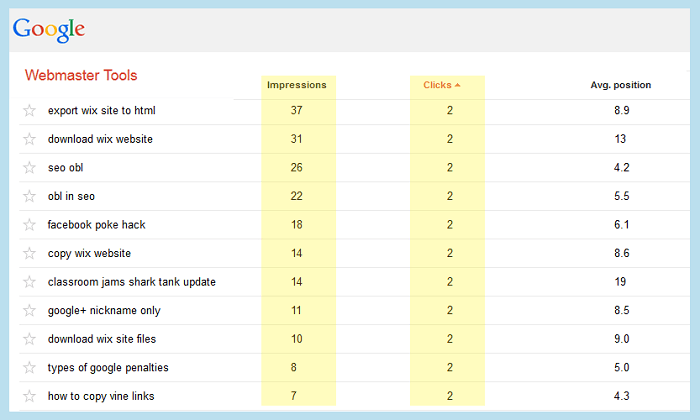
Task: Star the 'download wix website' query
Action: click(x=29, y=139)
